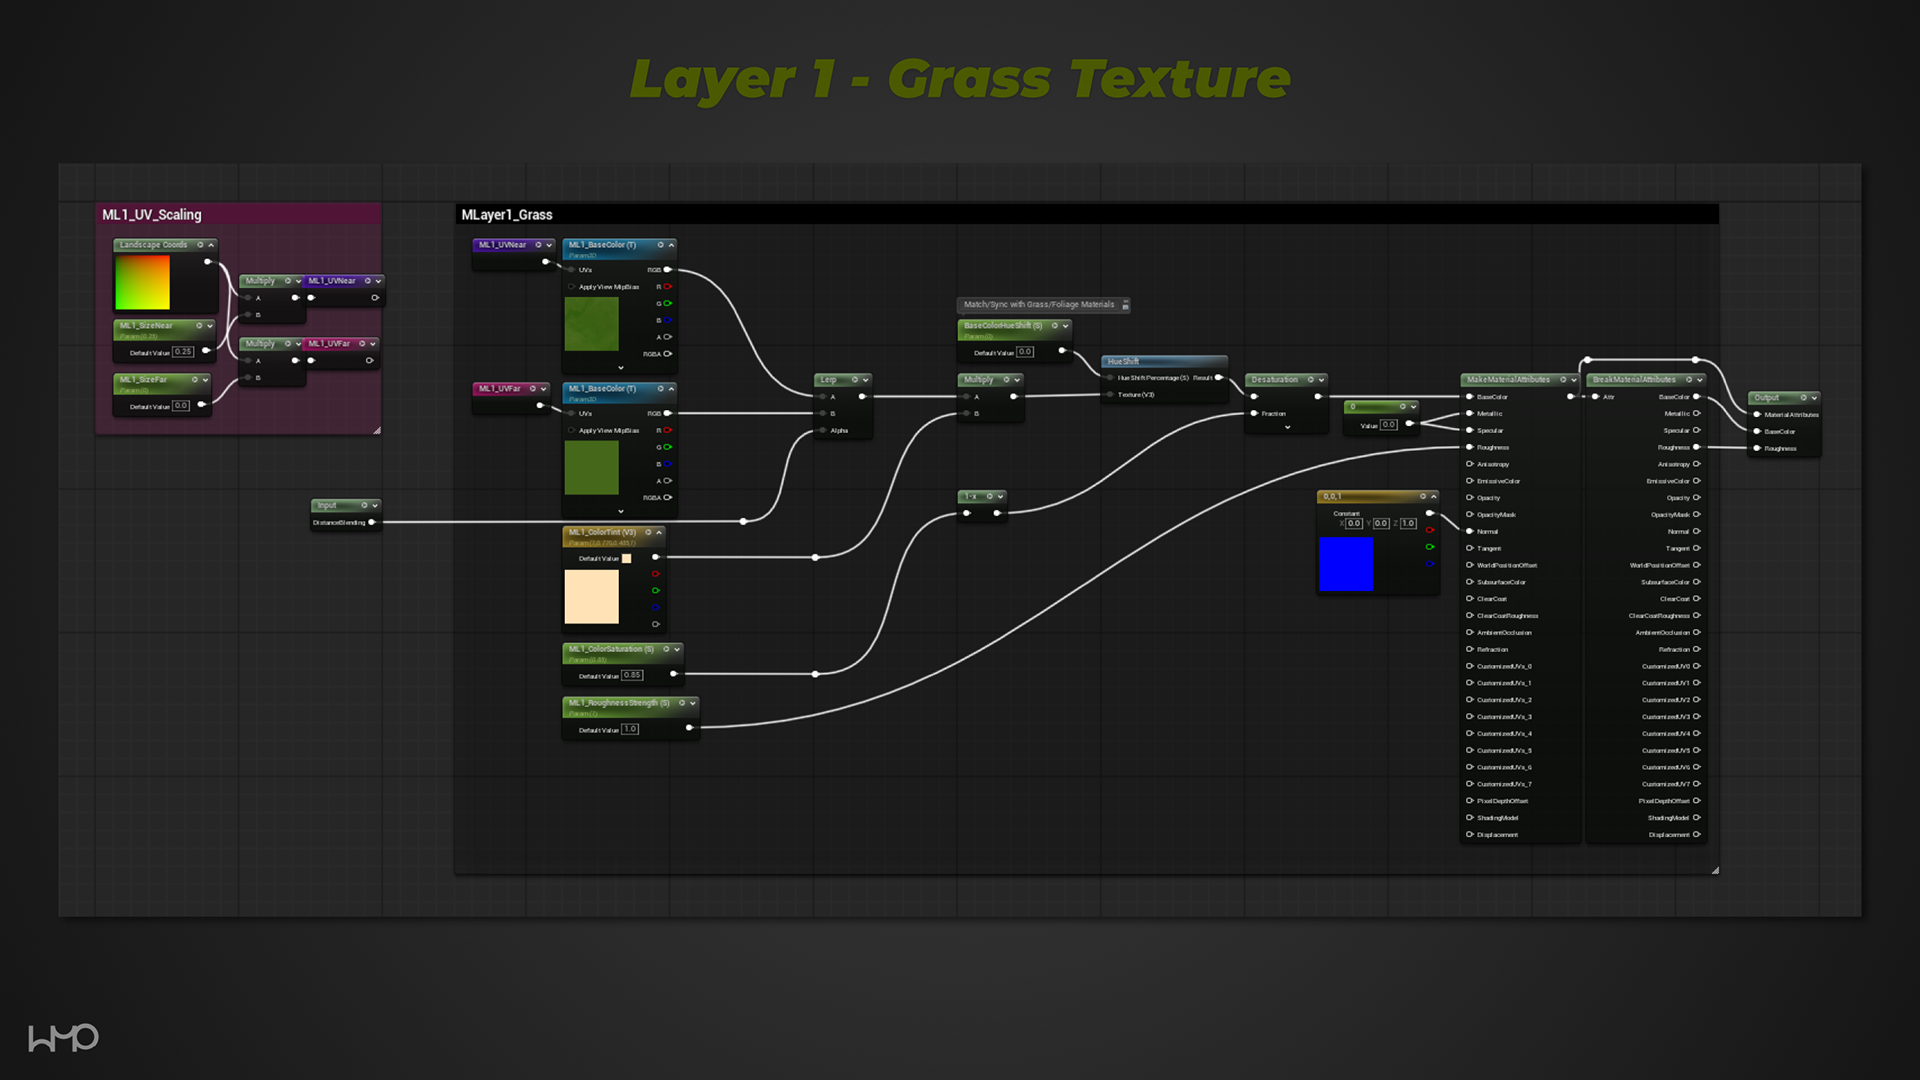Click the Alpha input pin on Lerp node
Viewport: 1920px width, 1080px height.
pyautogui.click(x=822, y=431)
